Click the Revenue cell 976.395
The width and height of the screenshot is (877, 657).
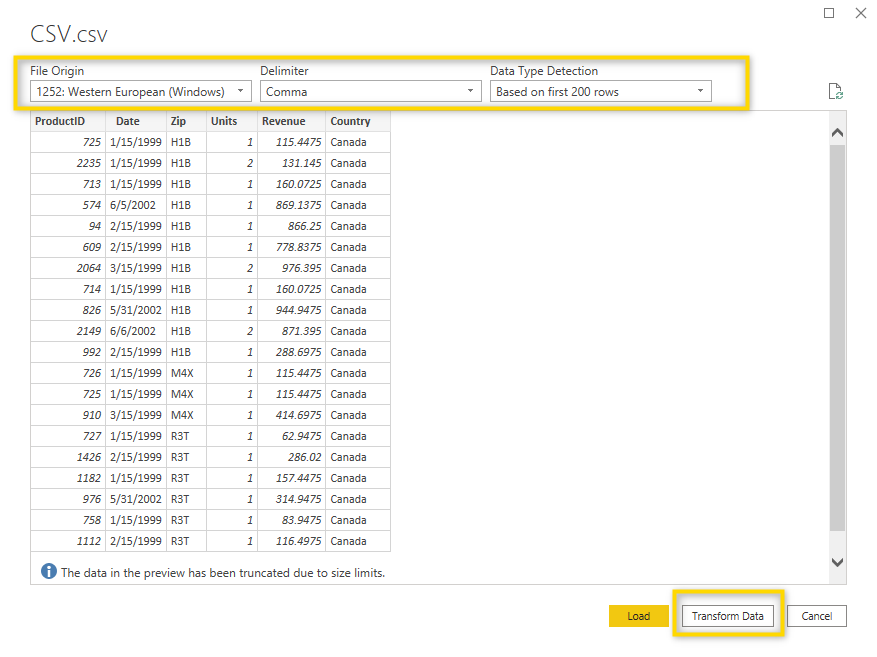pos(291,268)
